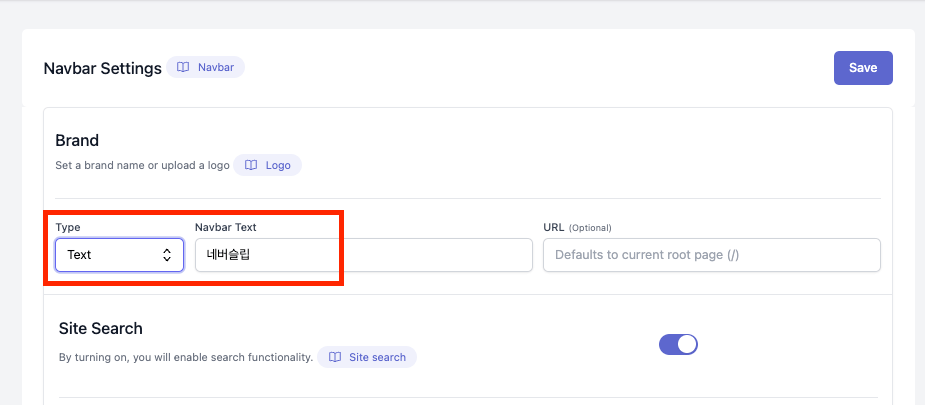The image size is (925, 405).
Task: Click the Site Search heading
Action: 101,328
